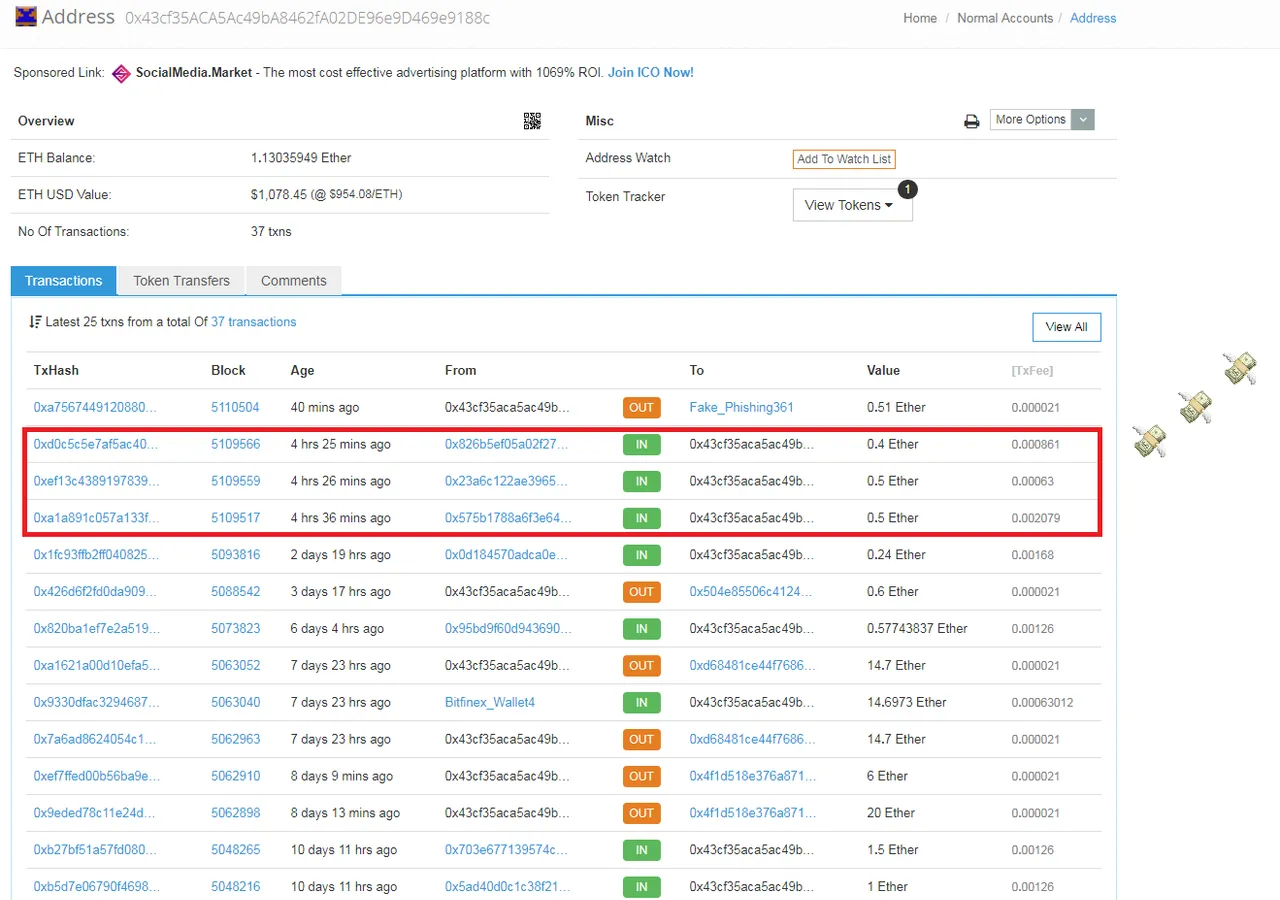This screenshot has width=1280, height=900.
Task: Open block 5110504 link
Action: 235,407
